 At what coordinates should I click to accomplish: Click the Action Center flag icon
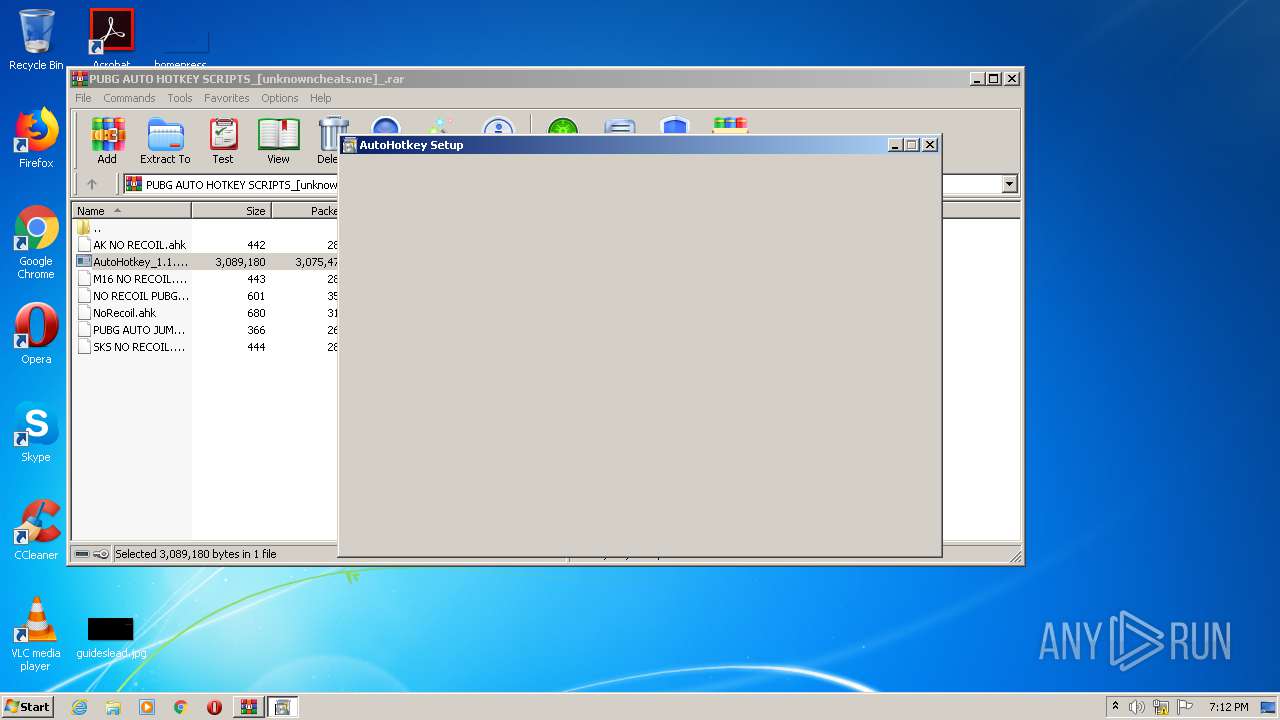click(x=1184, y=707)
